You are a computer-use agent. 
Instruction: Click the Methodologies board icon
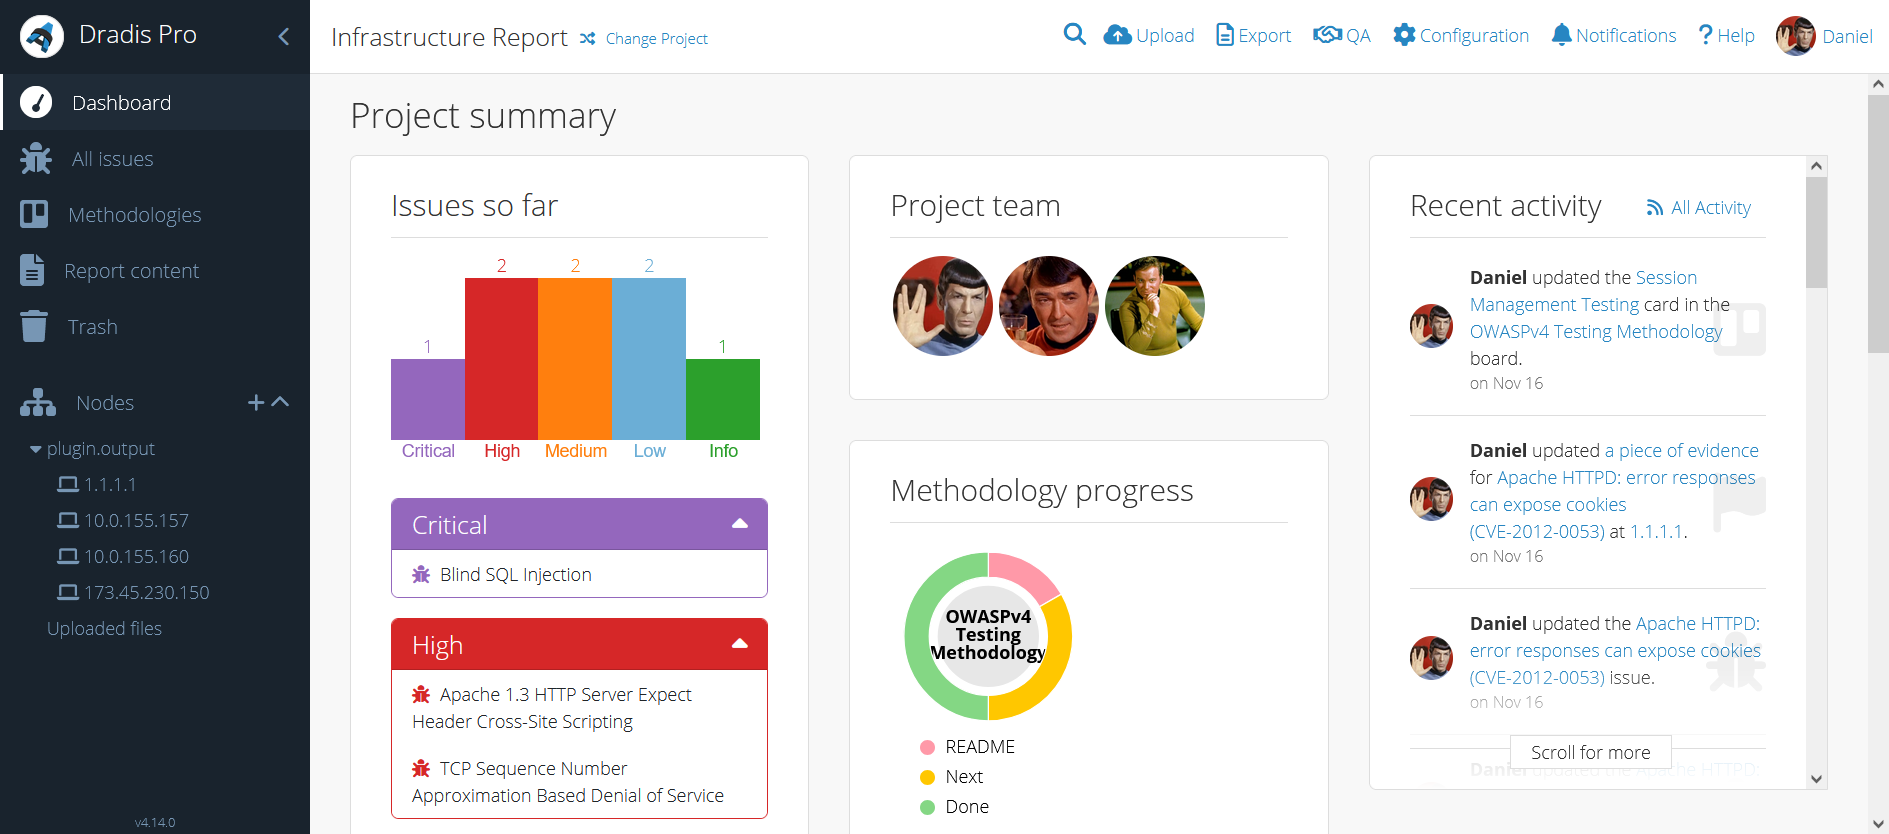(34, 214)
